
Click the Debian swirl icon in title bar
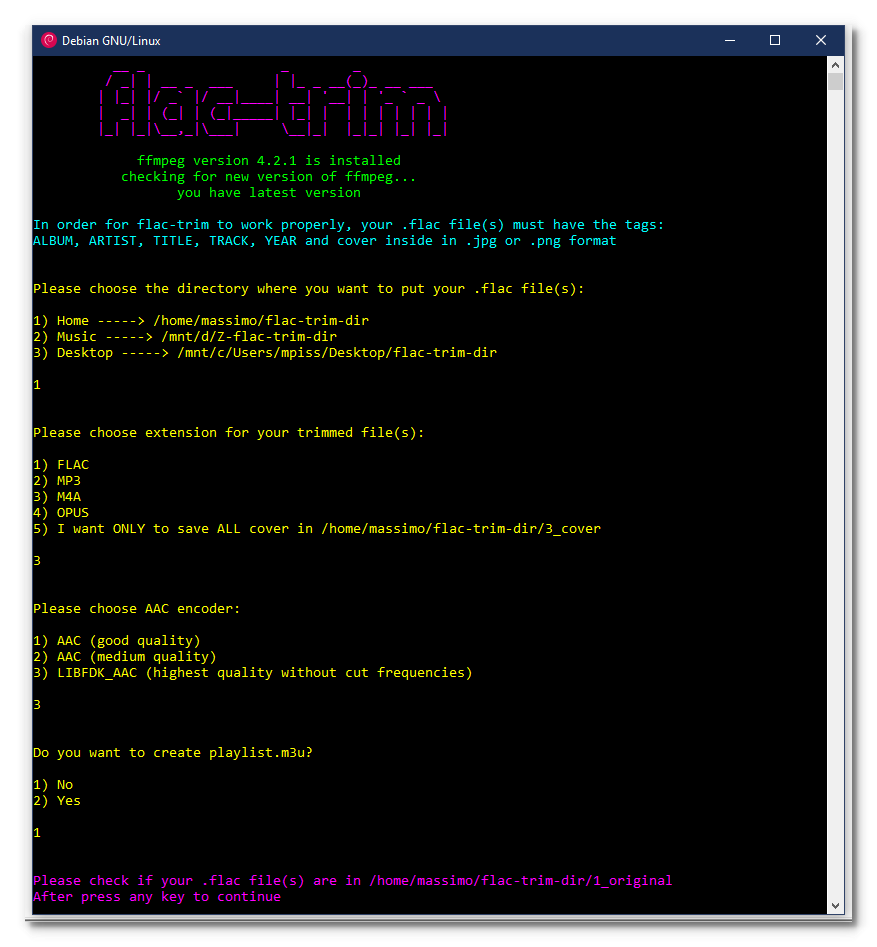(49, 40)
